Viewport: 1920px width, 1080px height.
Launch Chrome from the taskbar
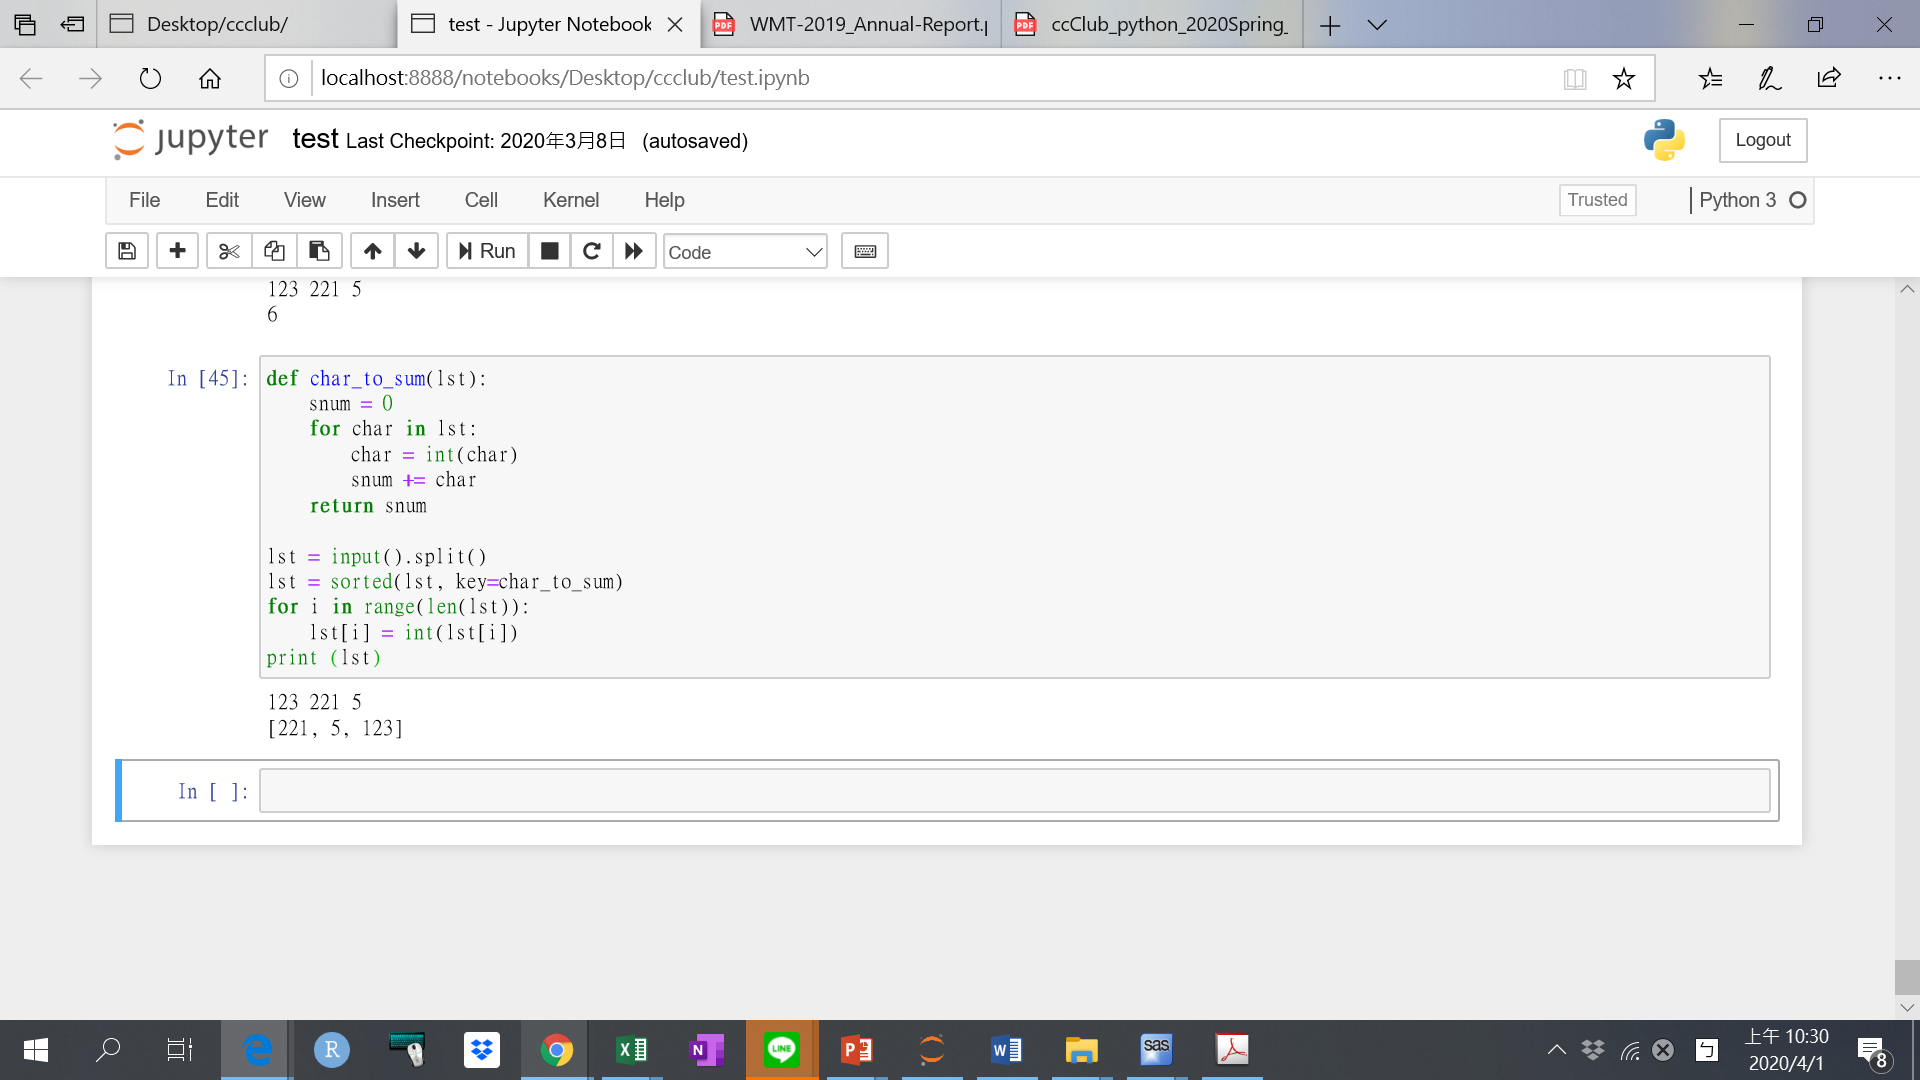(556, 1049)
